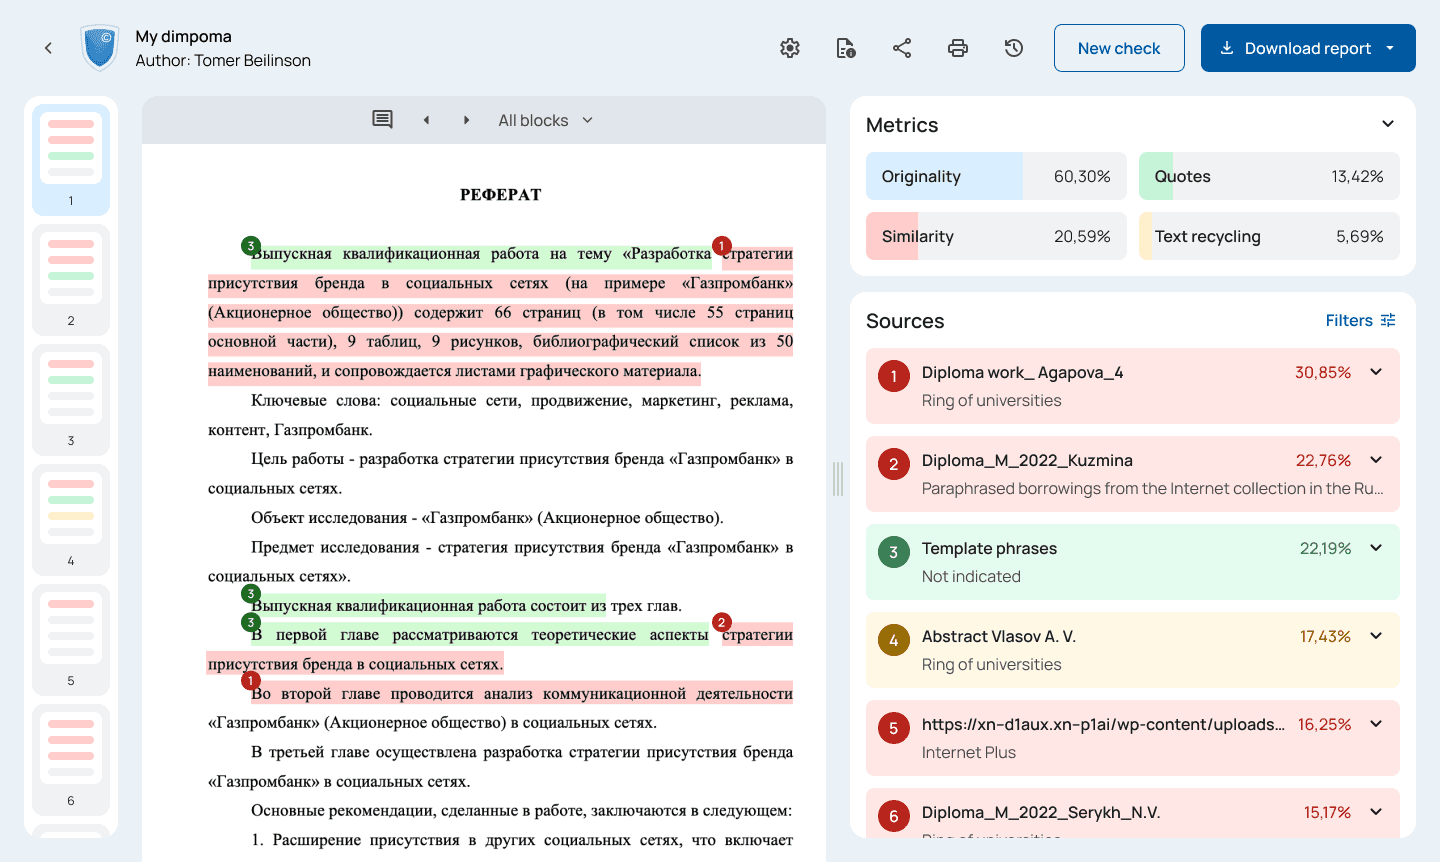Click red marker 2 before 'стратегии' near 'аспекты'
This screenshot has height=862, width=1440.
point(722,622)
